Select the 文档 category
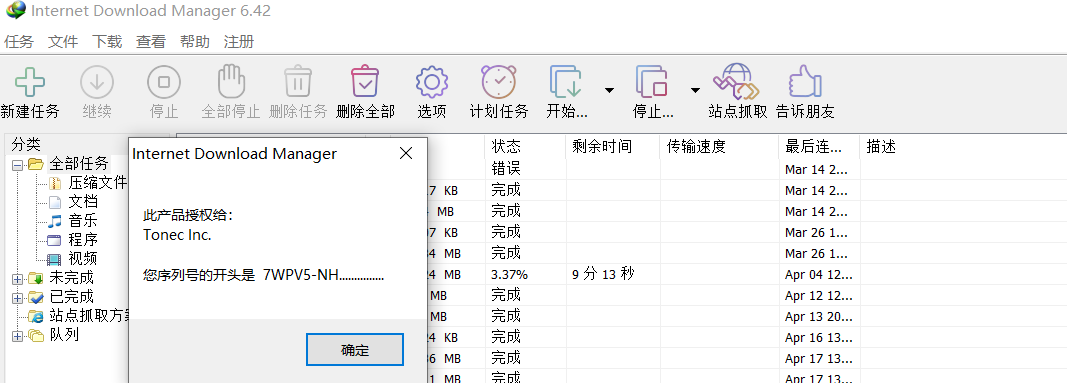 point(82,201)
